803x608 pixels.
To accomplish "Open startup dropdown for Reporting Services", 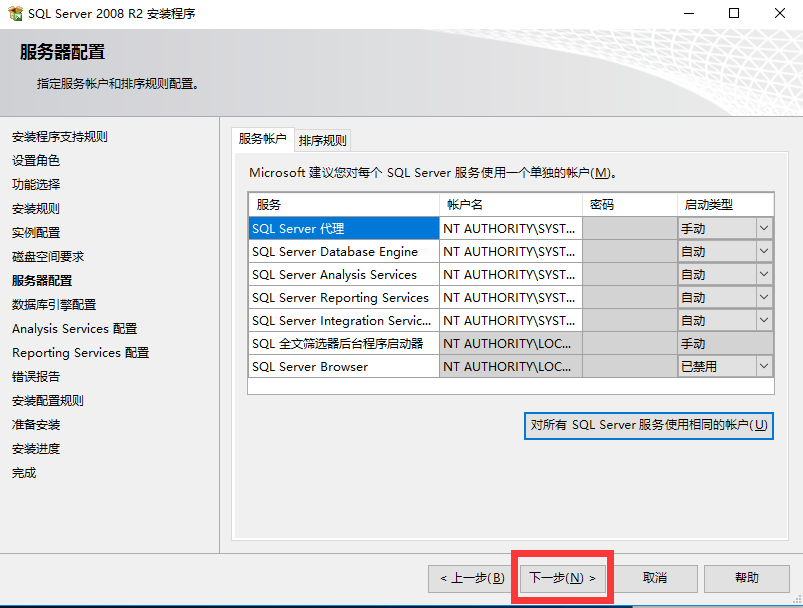I will click(x=762, y=297).
